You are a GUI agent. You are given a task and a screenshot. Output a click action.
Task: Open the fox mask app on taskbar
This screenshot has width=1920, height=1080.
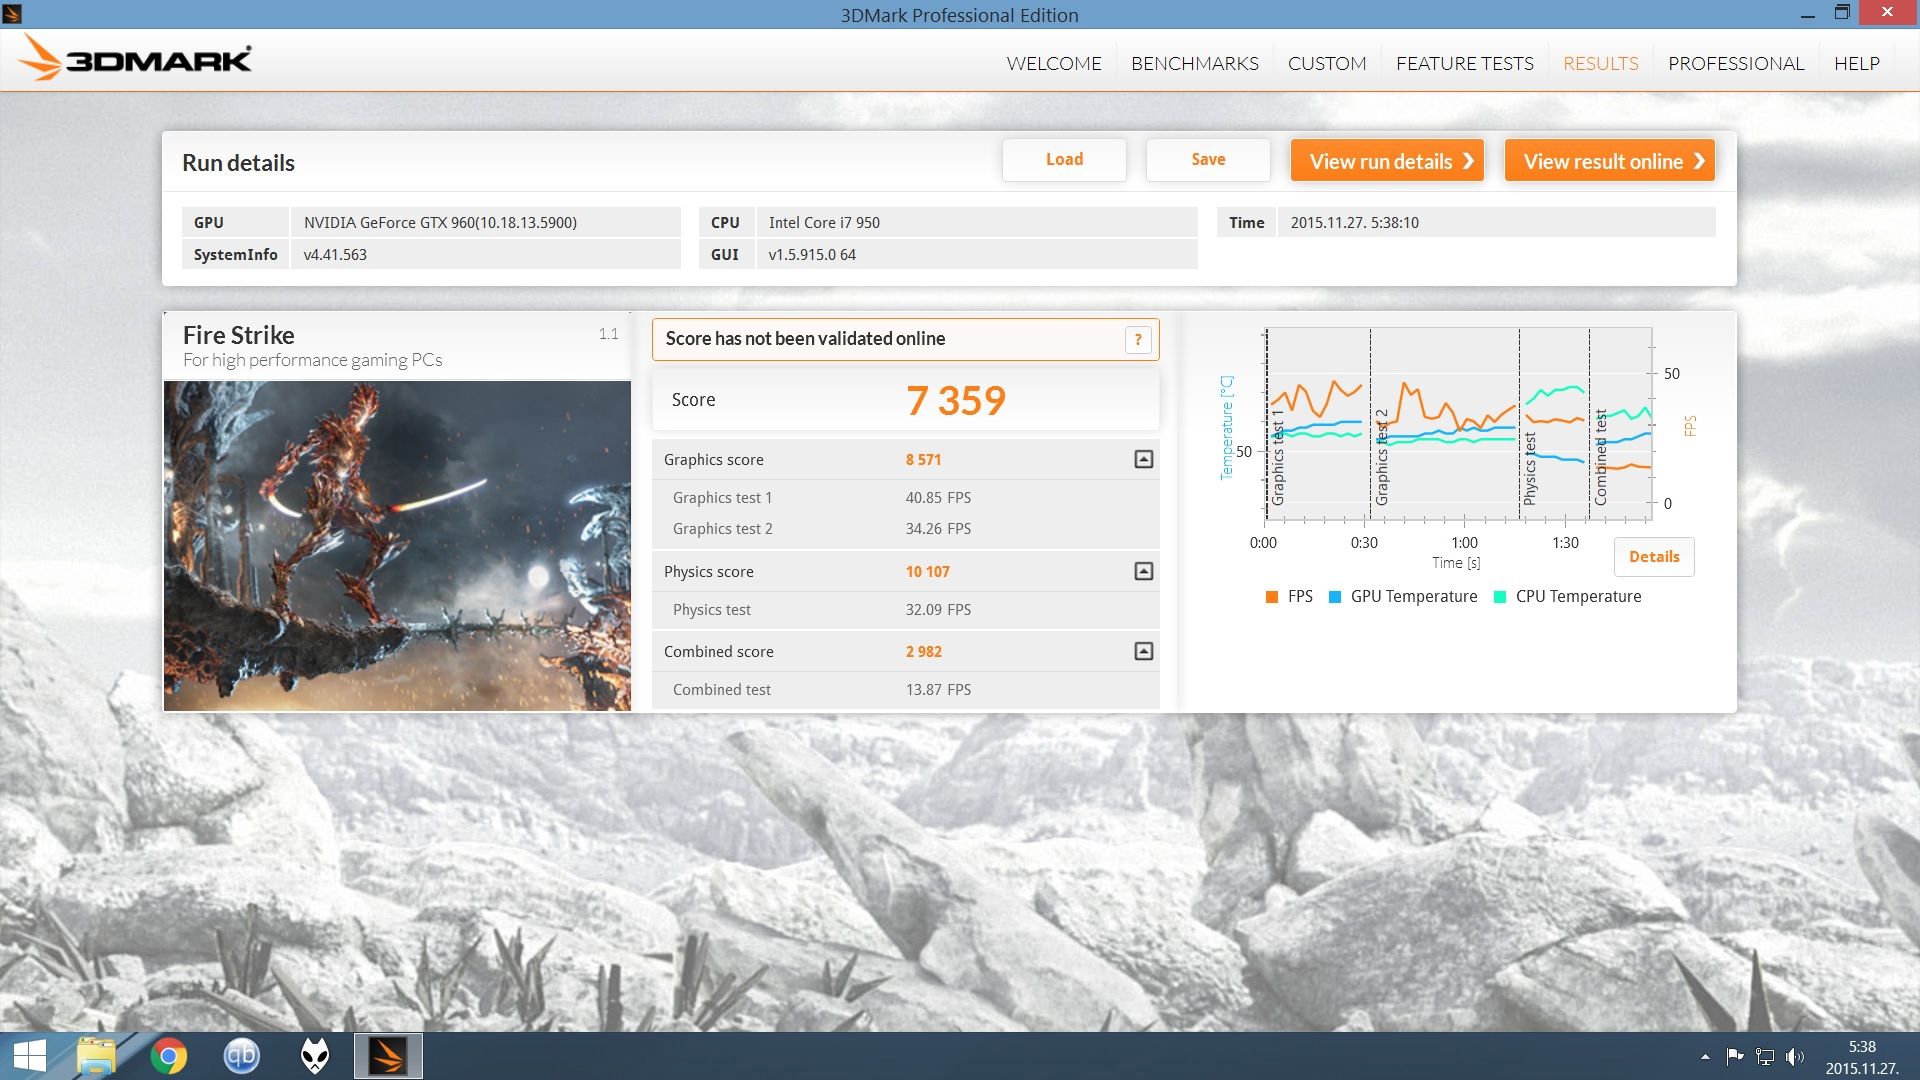point(315,1056)
